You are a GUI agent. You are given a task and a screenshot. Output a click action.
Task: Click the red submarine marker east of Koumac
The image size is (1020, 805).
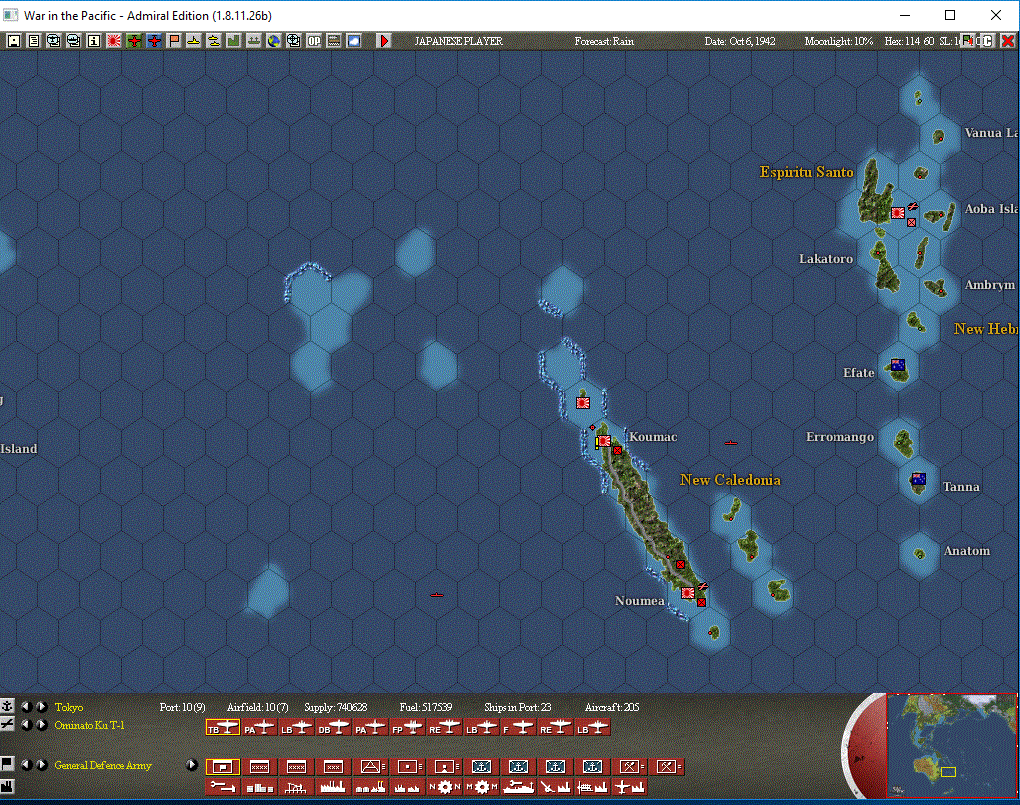click(x=731, y=443)
